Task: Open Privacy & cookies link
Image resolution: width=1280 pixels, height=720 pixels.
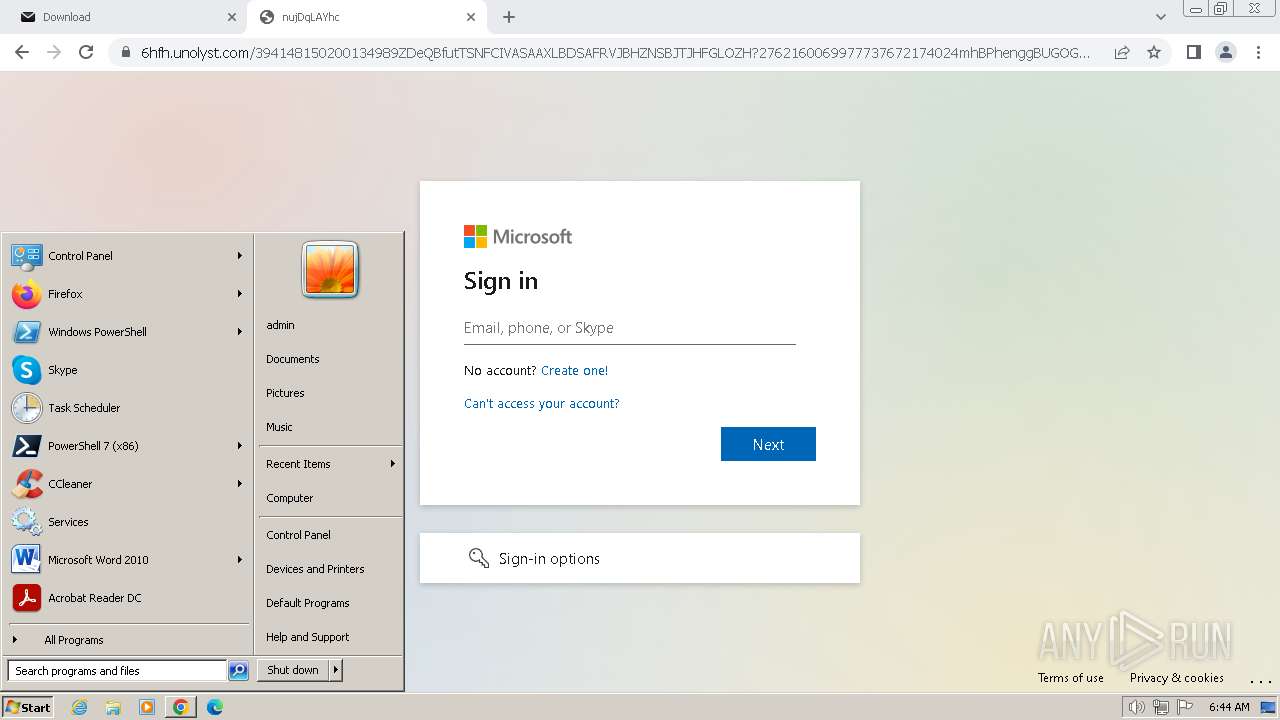Action: (1177, 678)
